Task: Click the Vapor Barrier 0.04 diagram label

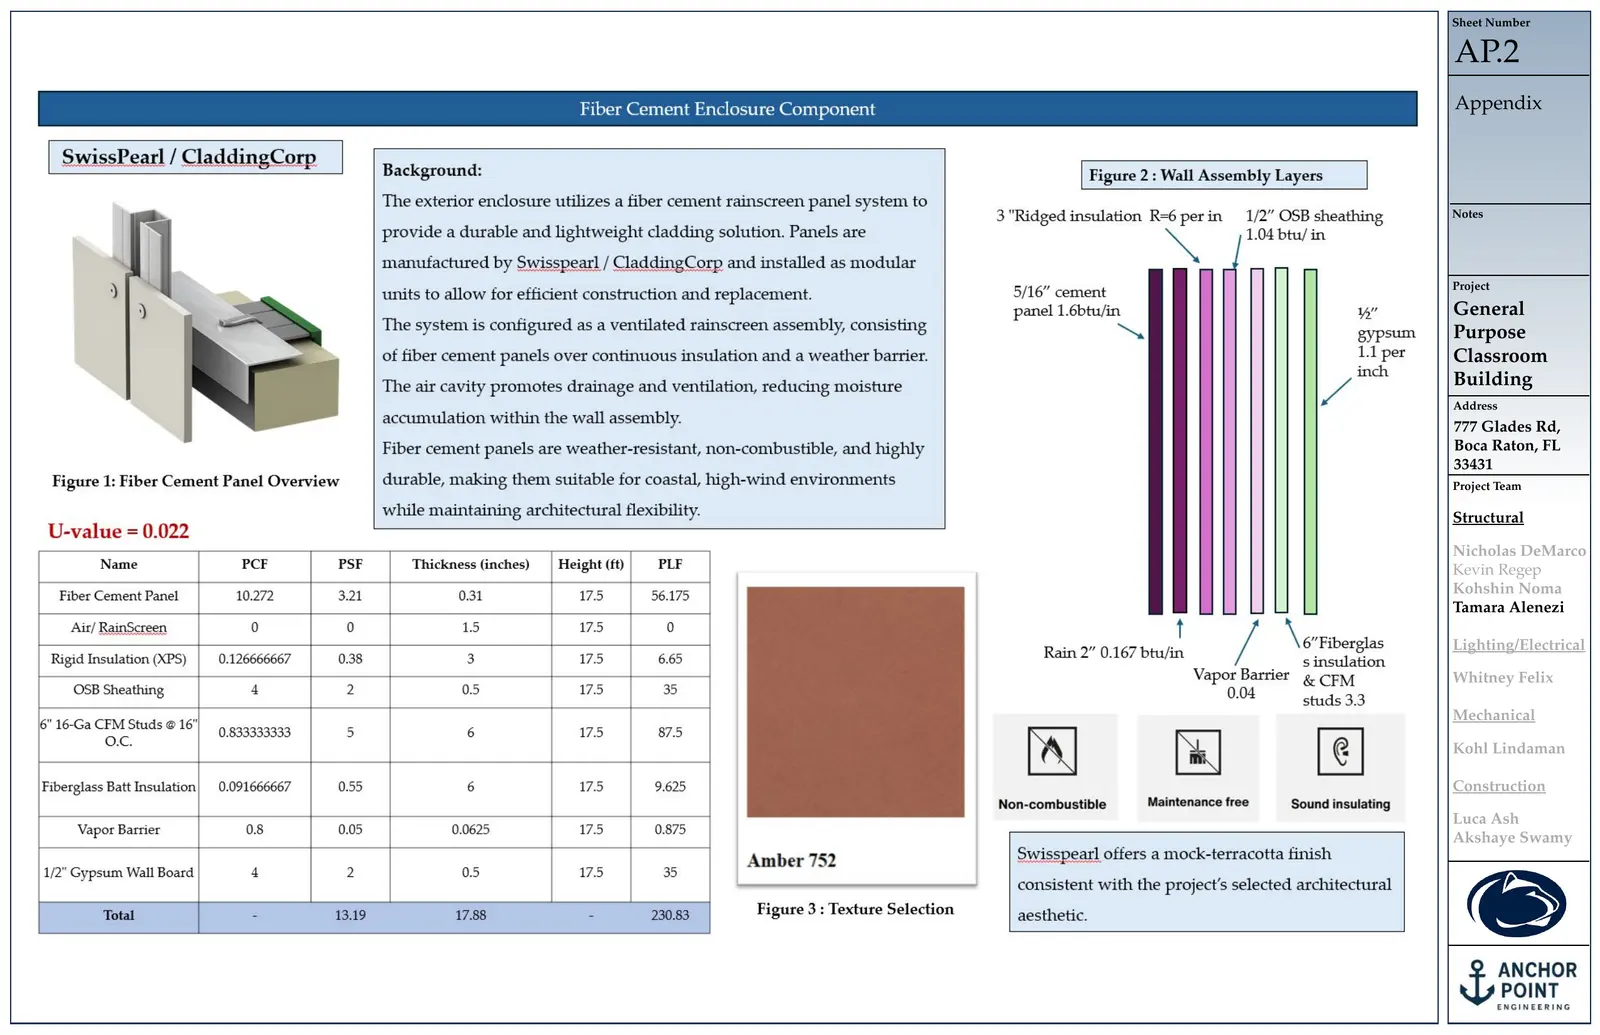Action: coord(1241,683)
